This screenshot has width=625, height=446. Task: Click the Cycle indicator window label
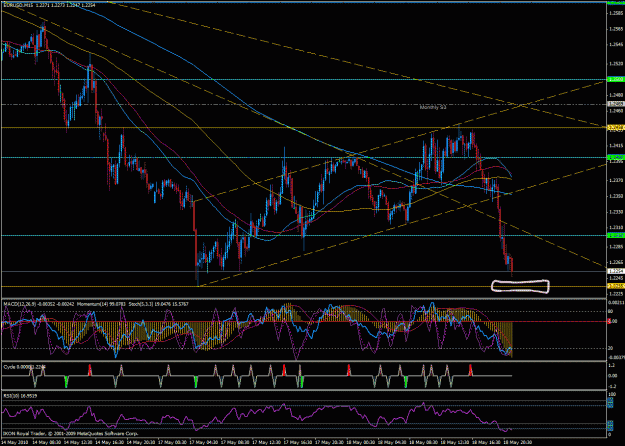(24, 367)
